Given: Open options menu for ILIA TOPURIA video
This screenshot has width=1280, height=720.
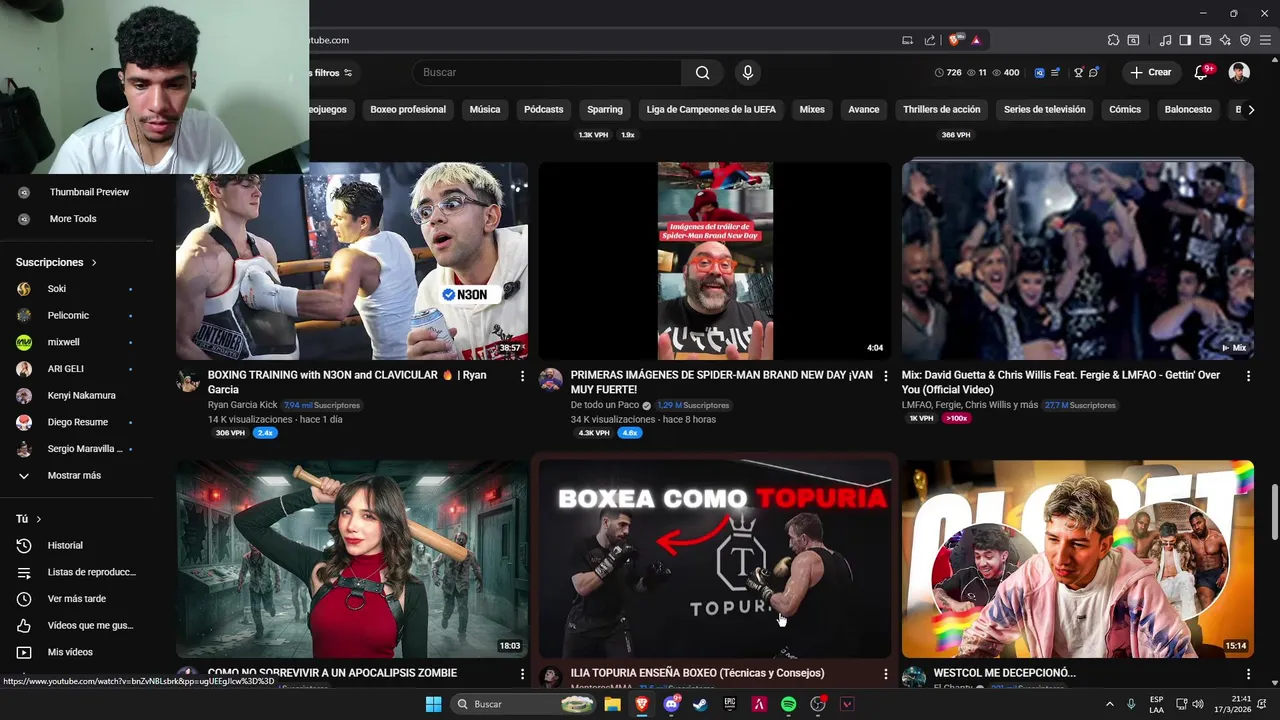Looking at the screenshot, I should [885, 674].
